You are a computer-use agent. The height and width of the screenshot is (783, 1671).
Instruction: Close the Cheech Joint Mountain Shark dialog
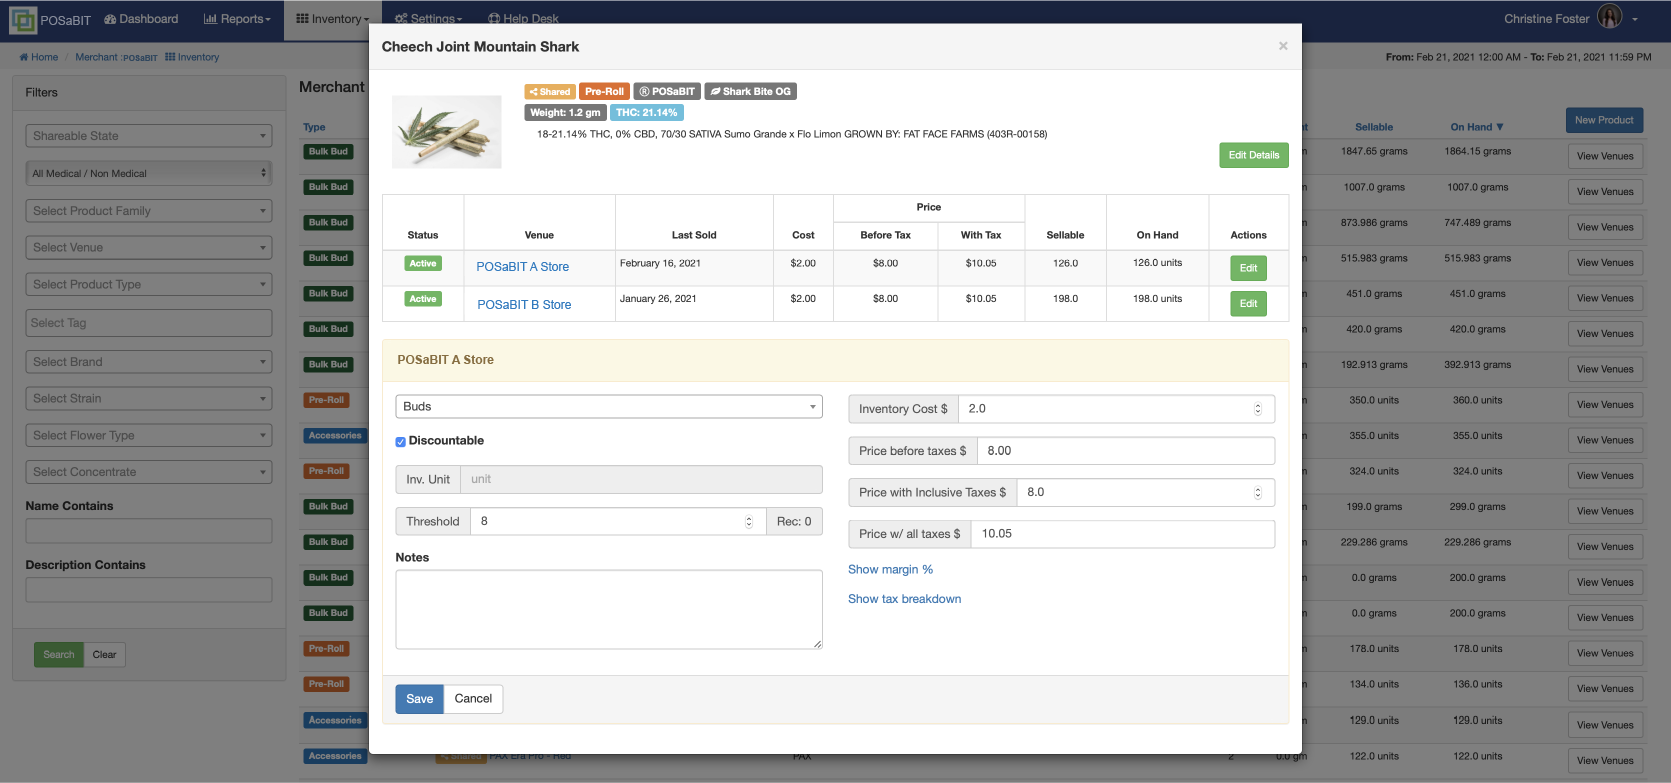1283,46
